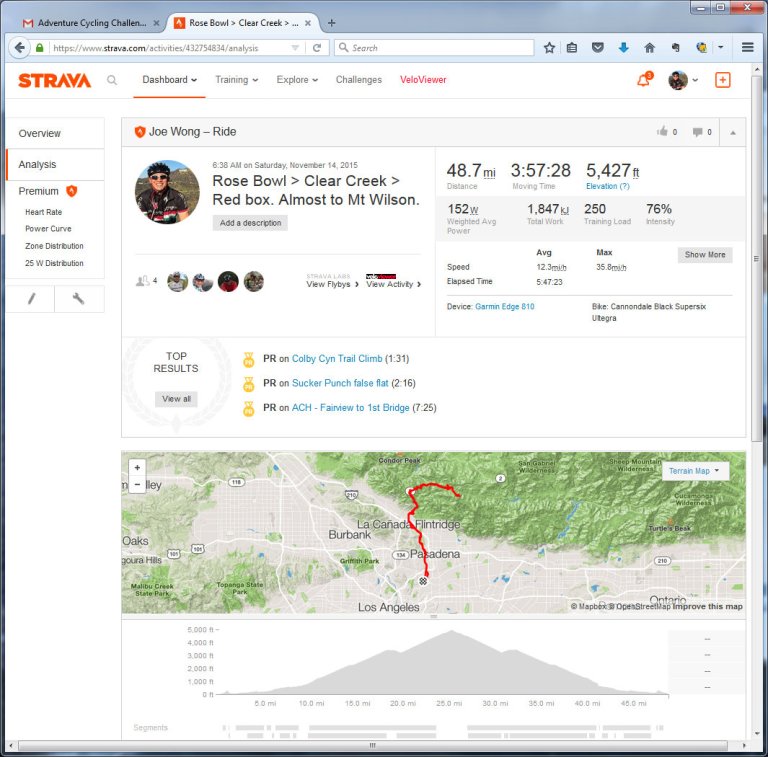Zoom in on the map with the plus button

137,468
